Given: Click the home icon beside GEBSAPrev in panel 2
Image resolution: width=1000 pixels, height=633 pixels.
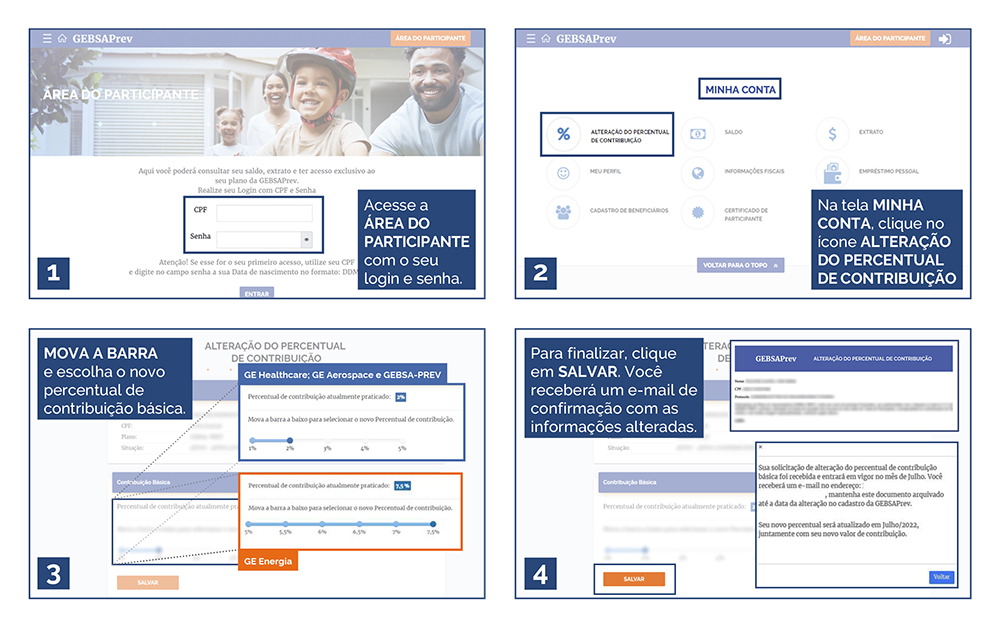Looking at the screenshot, I should [x=546, y=38].
